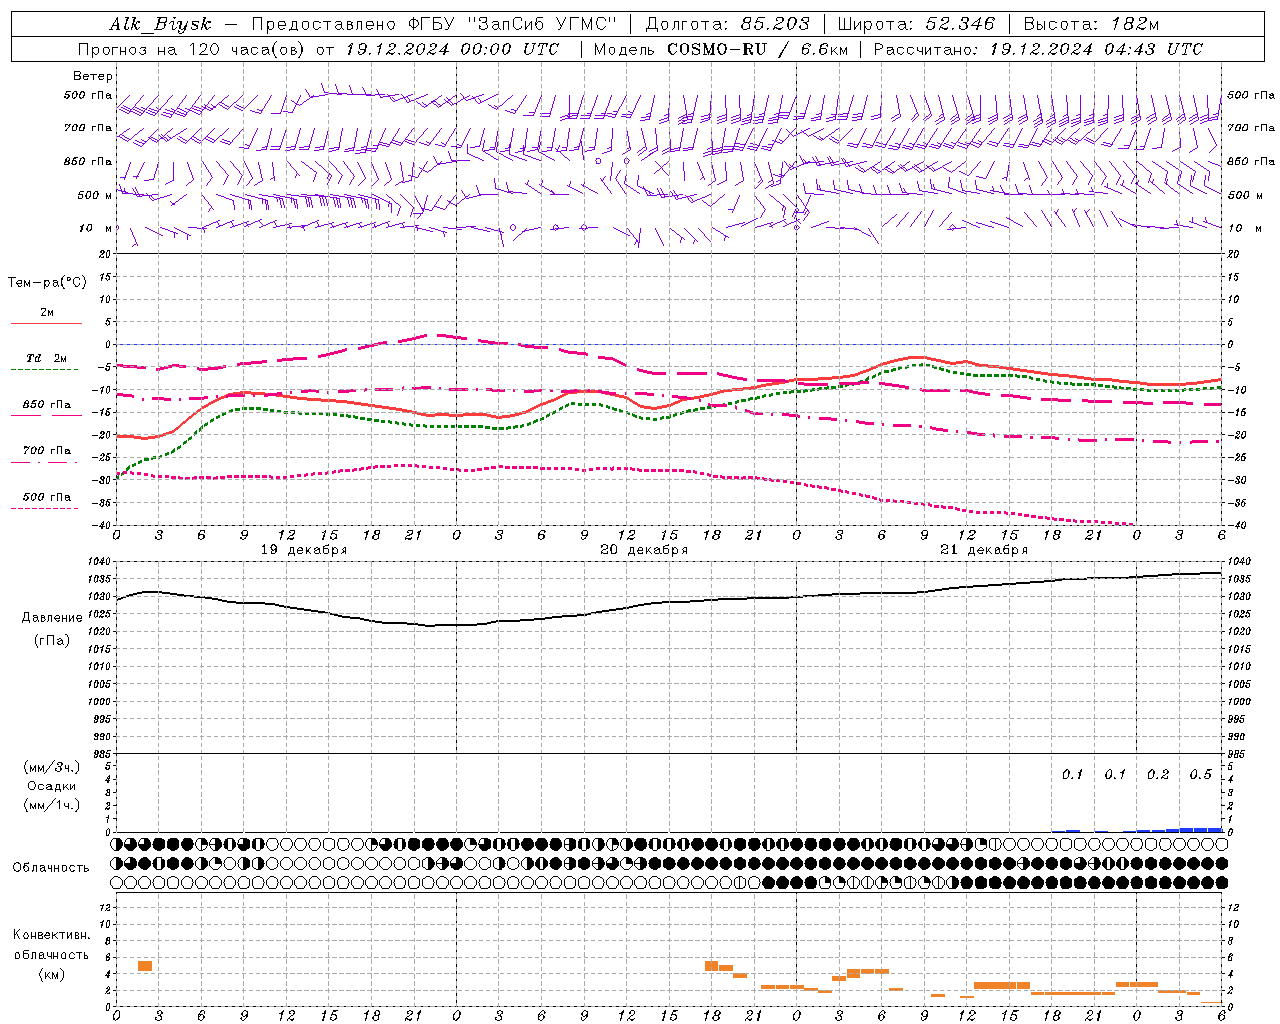Click the 850 гПа wind level label on right
This screenshot has height=1024, width=1280.
pos(1251,161)
